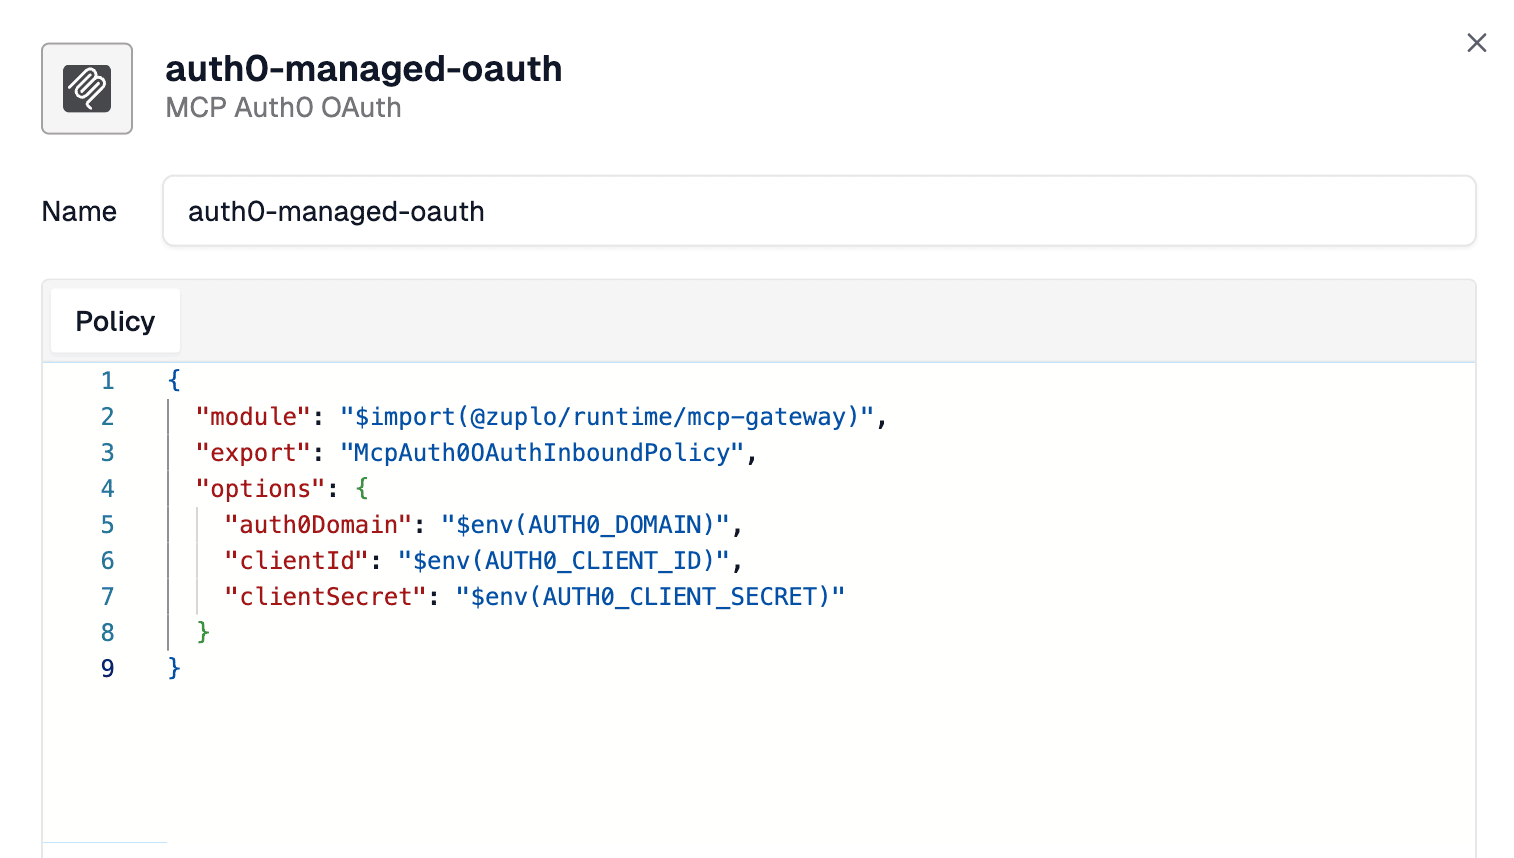Viewport: 1514px width, 858px height.
Task: Click the "options" key in the editor
Action: click(260, 489)
